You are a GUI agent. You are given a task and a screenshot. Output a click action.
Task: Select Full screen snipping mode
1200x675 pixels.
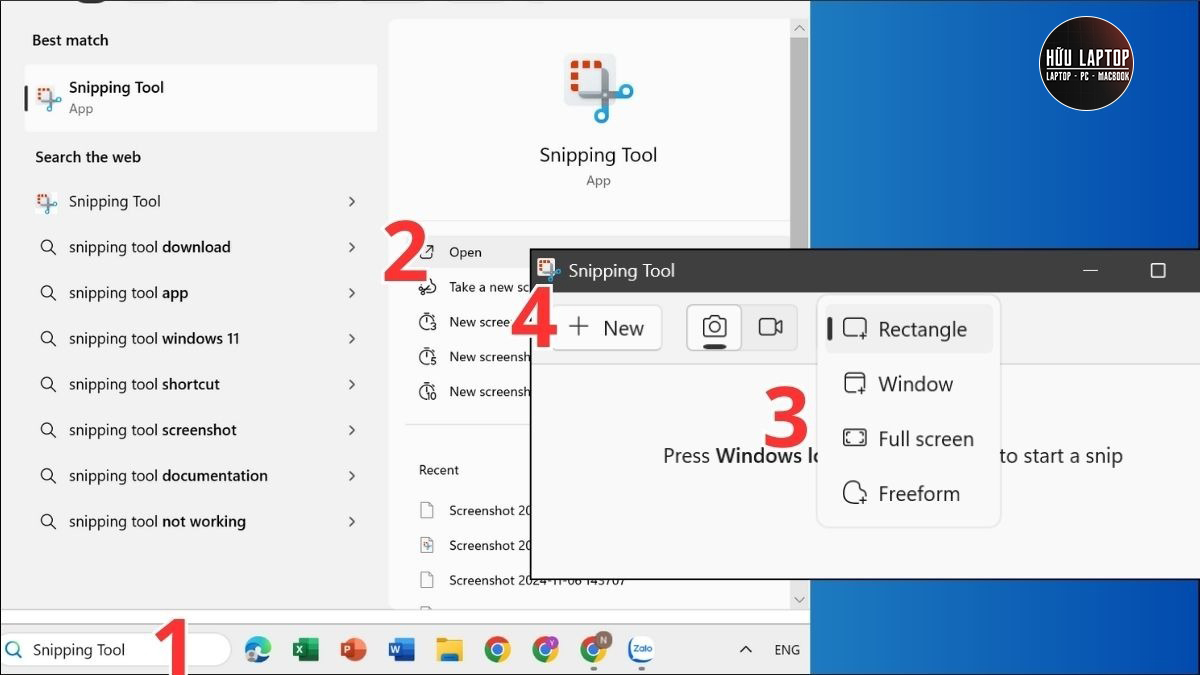908,439
